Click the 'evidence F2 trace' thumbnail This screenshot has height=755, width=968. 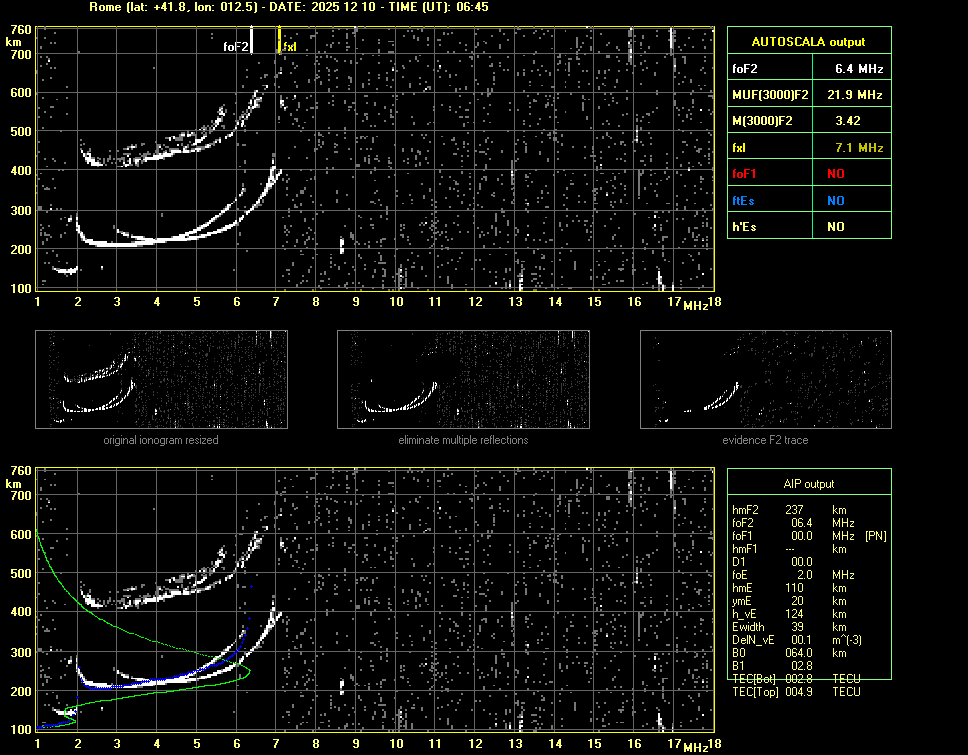[766, 380]
